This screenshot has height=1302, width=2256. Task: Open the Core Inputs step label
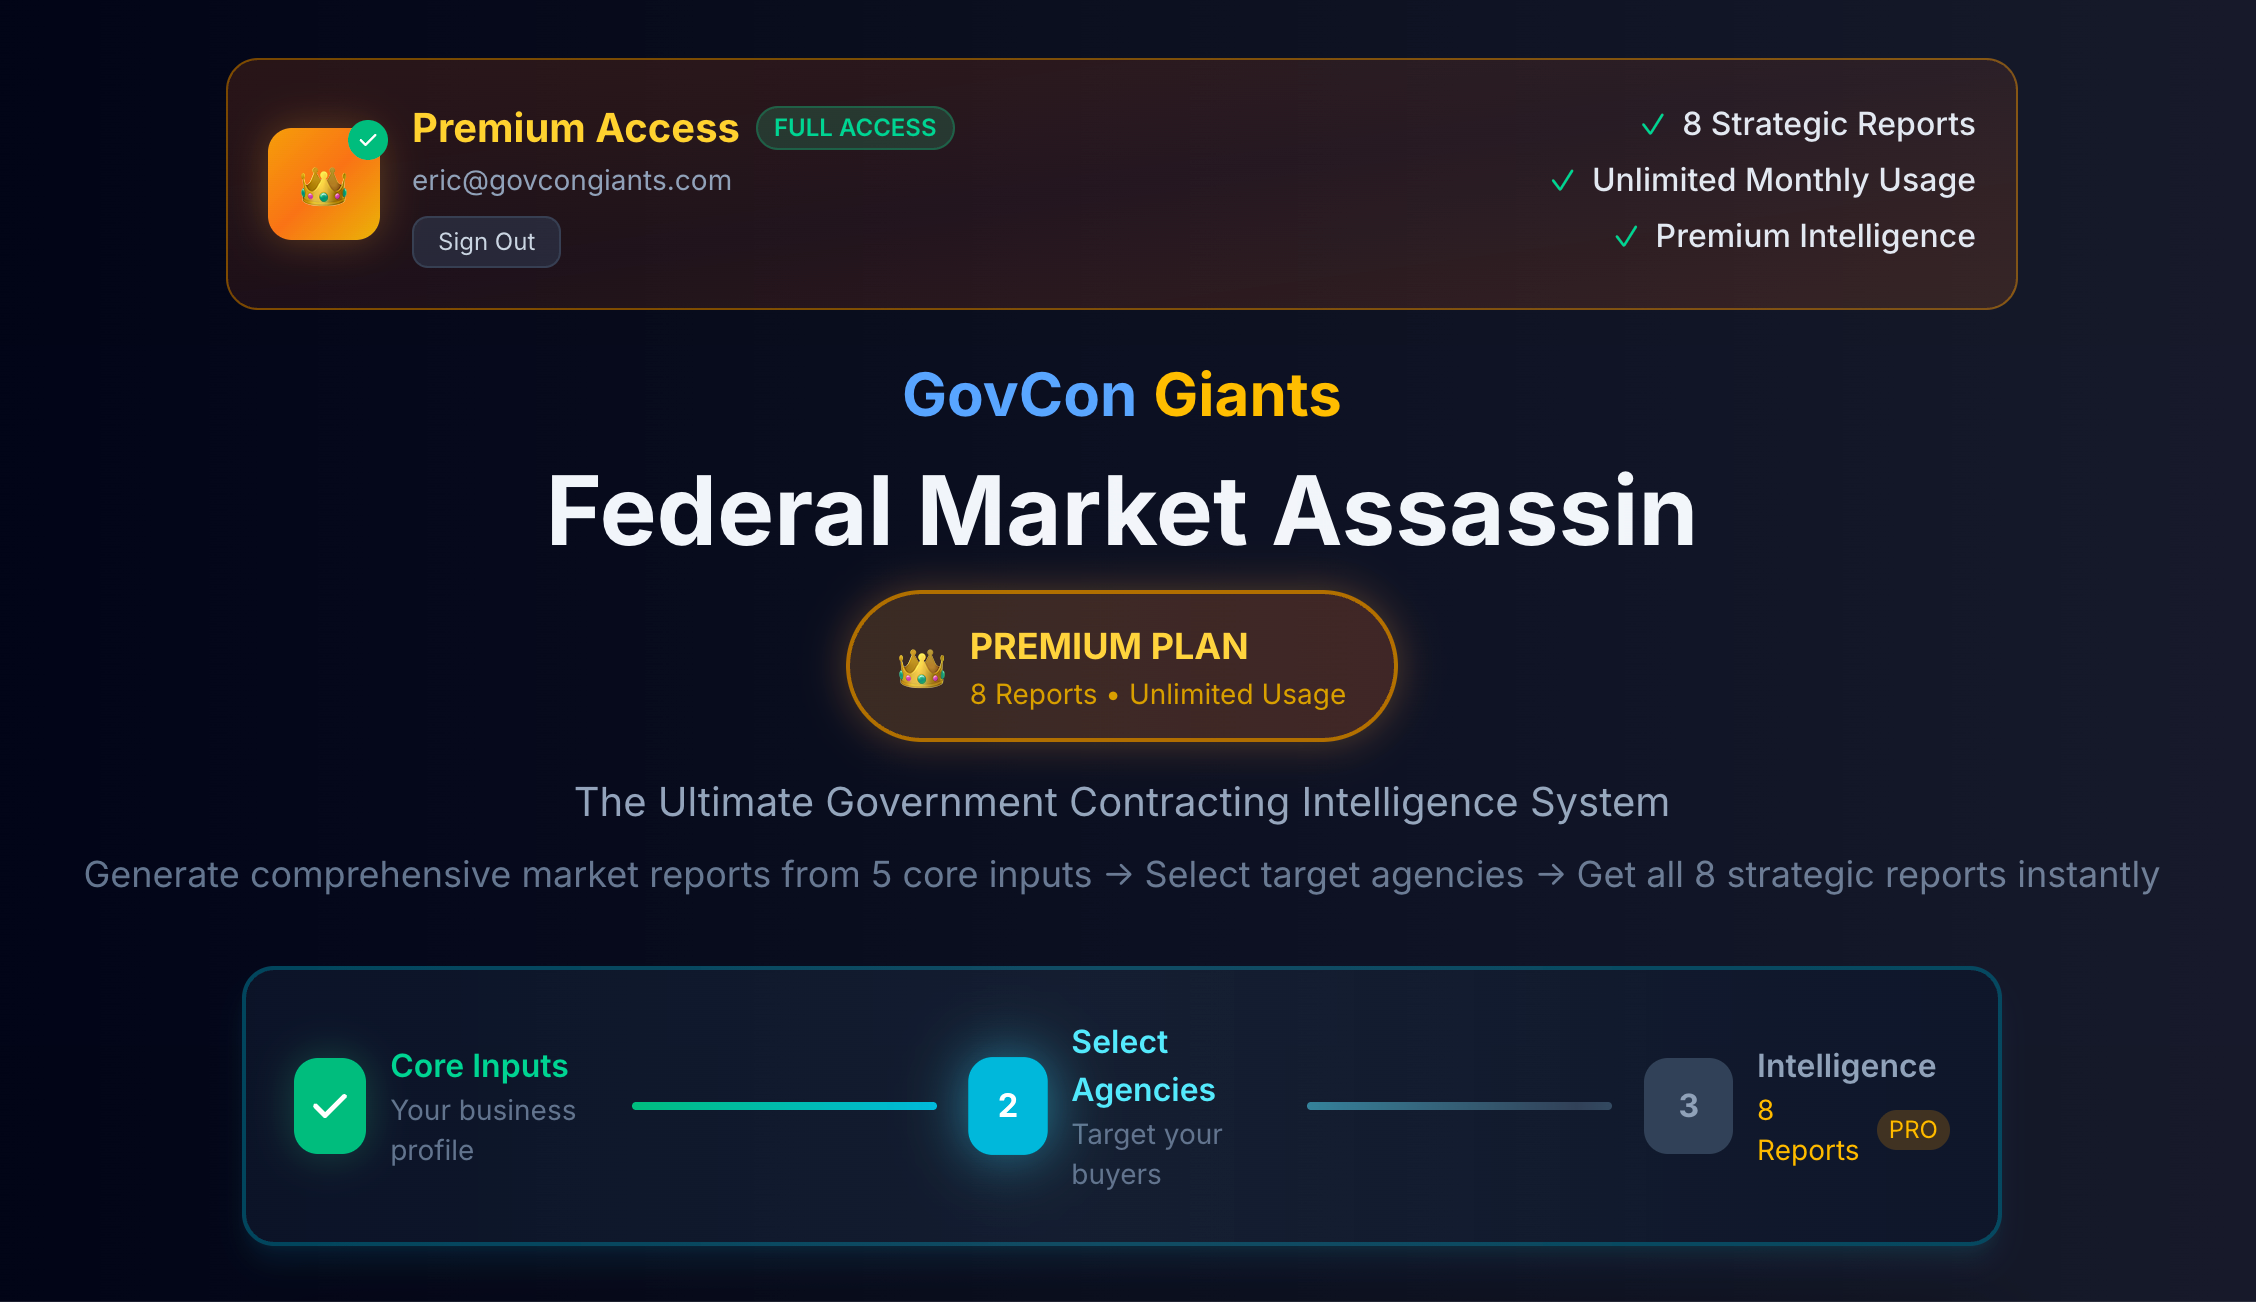pos(479,1066)
